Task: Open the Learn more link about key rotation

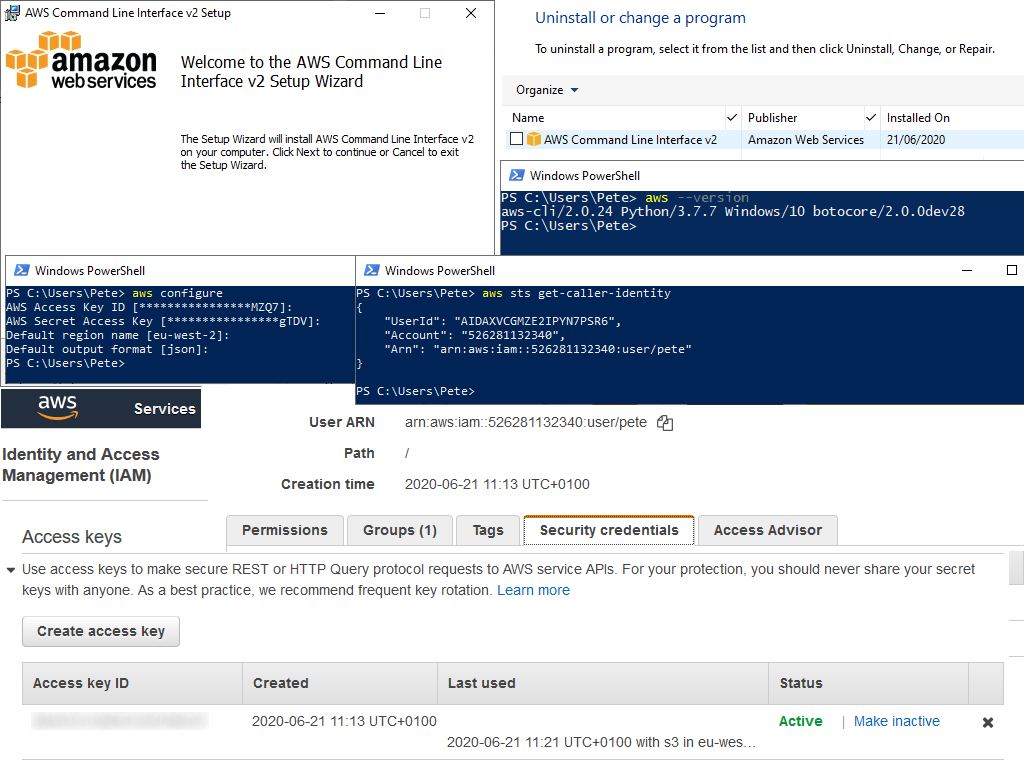Action: point(534,590)
